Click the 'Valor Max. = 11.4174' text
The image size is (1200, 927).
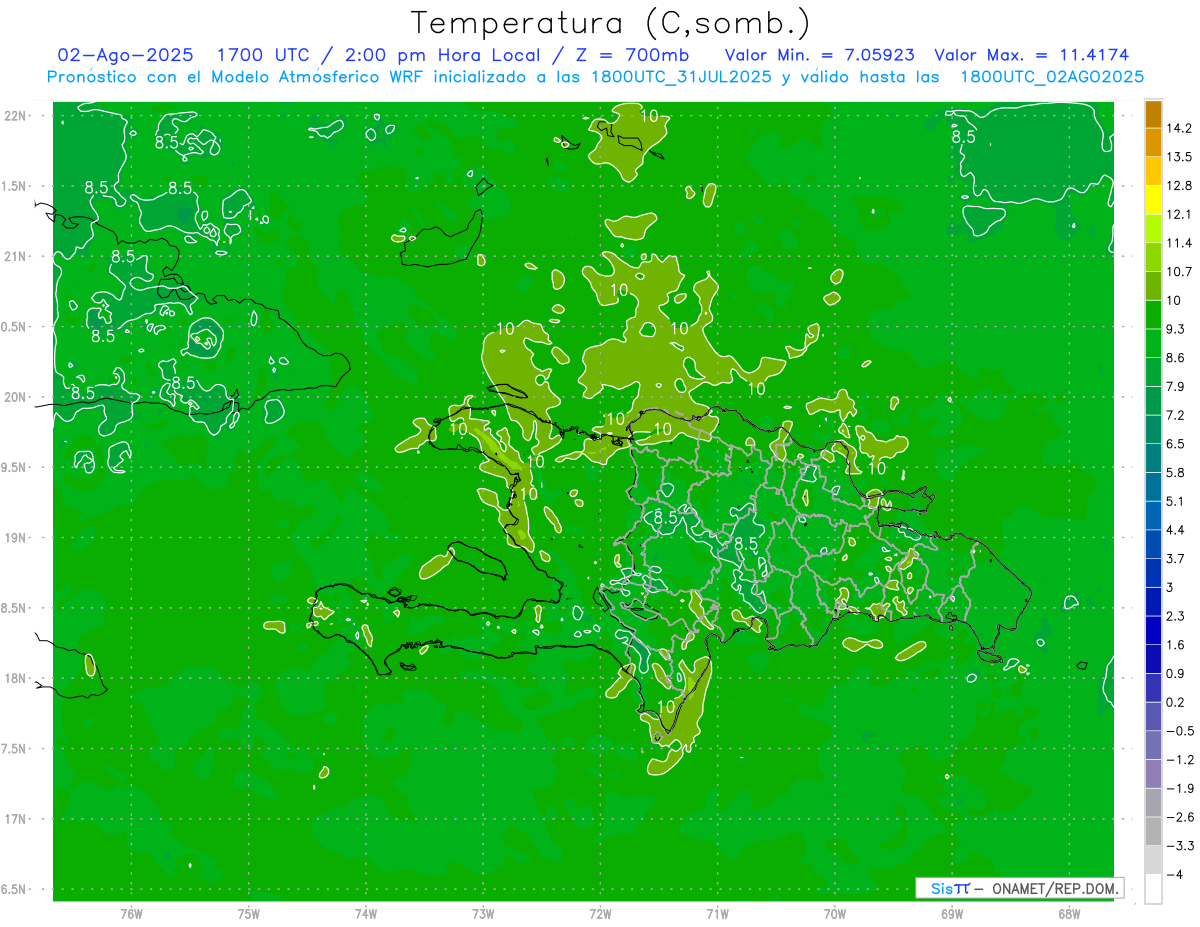tap(1032, 55)
